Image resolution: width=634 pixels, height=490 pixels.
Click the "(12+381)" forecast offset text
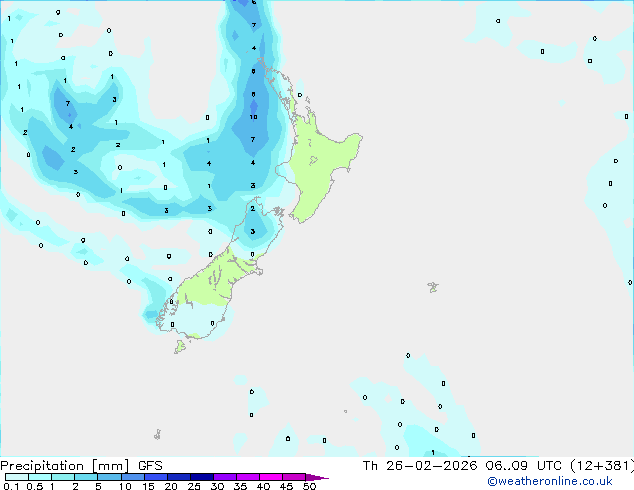pyautogui.click(x=602, y=466)
